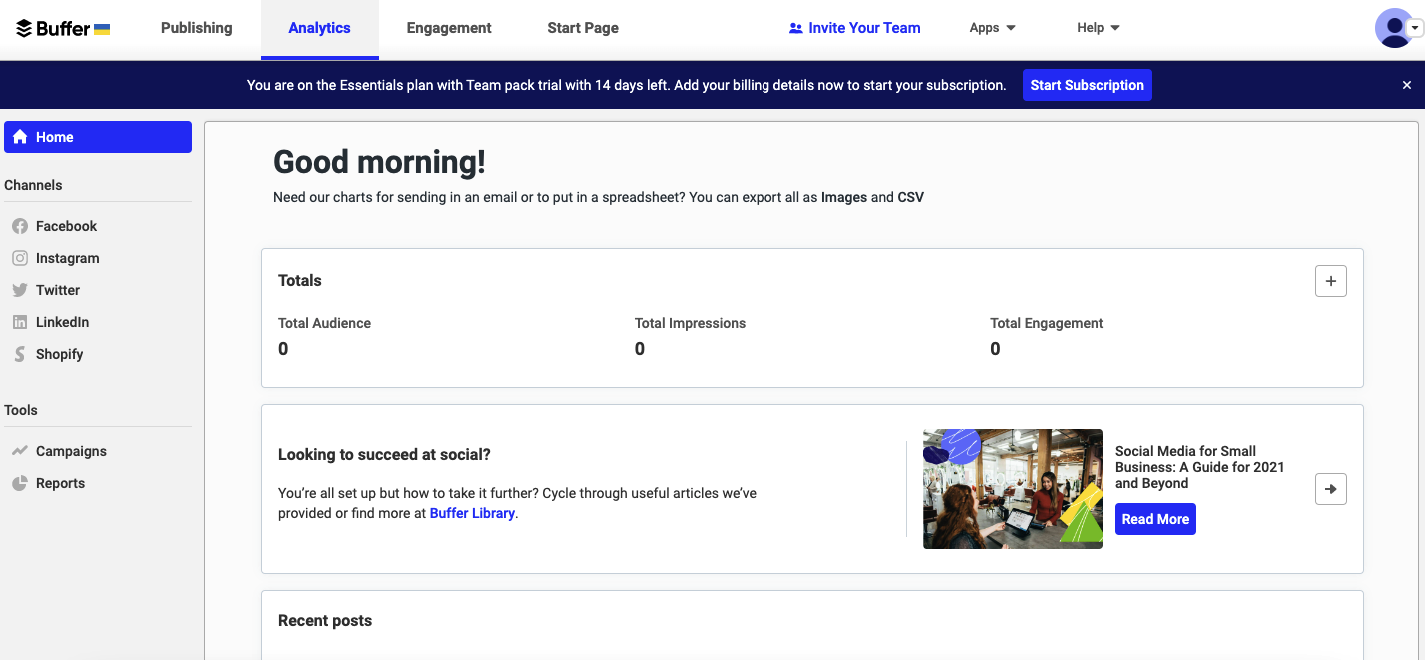
Task: Click the Campaigns chart icon
Action: pyautogui.click(x=20, y=451)
